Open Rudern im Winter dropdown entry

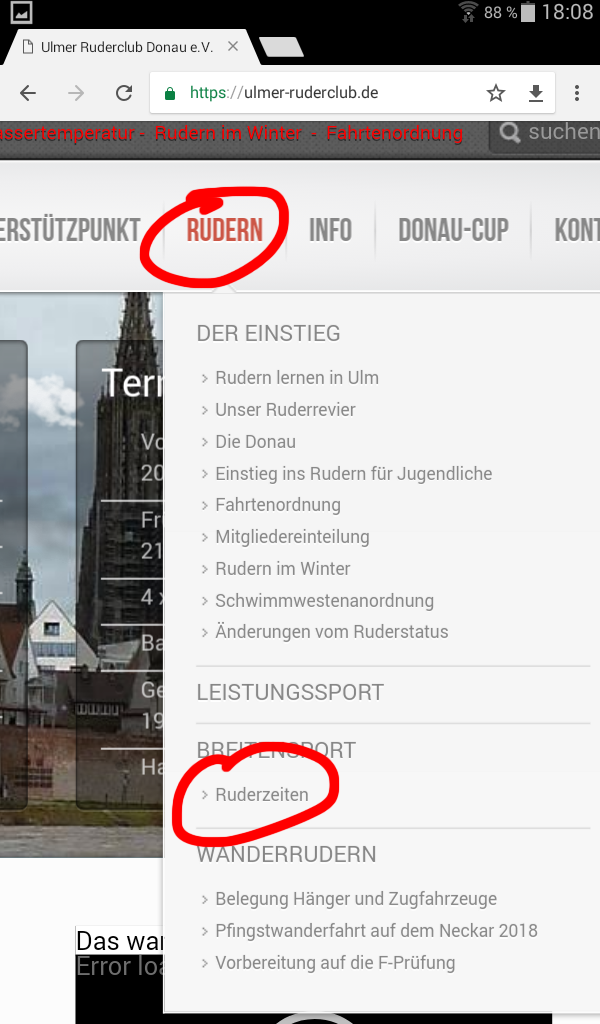283,569
